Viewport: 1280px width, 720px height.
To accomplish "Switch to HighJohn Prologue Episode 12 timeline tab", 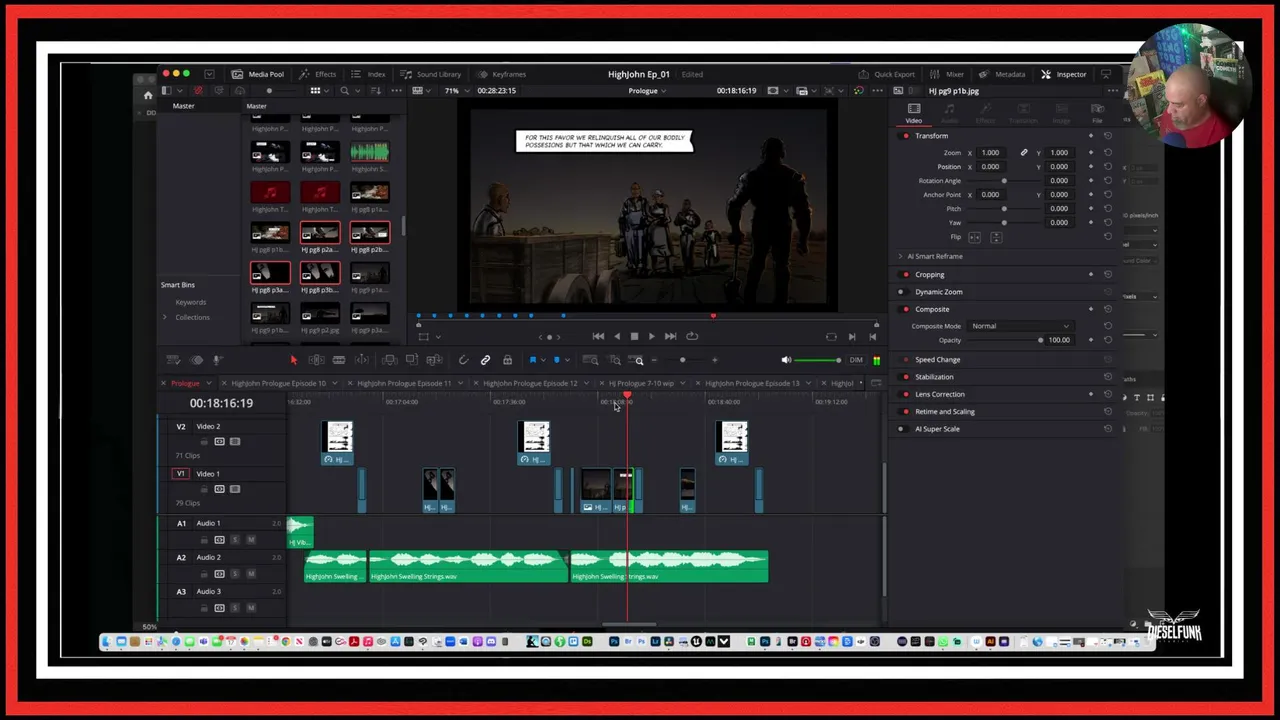I will [531, 384].
